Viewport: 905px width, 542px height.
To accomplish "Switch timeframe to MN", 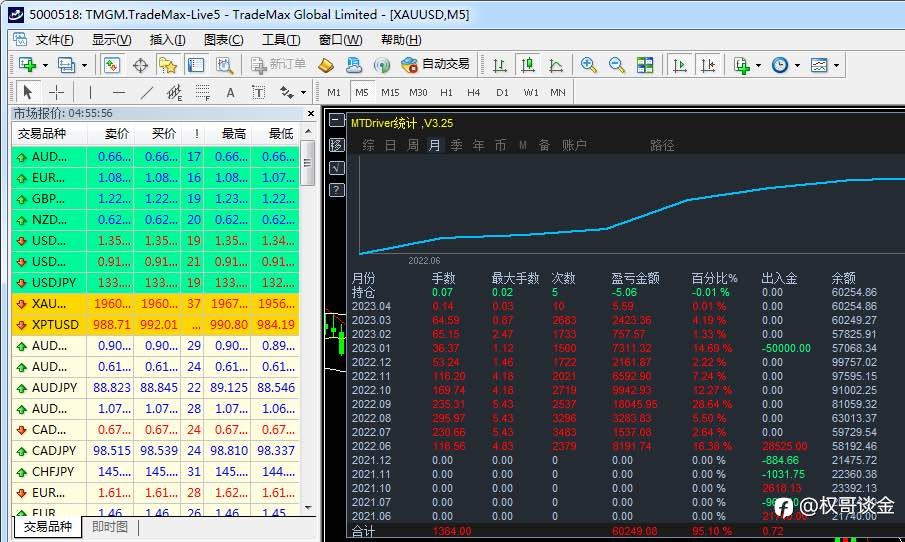I will 558,92.
